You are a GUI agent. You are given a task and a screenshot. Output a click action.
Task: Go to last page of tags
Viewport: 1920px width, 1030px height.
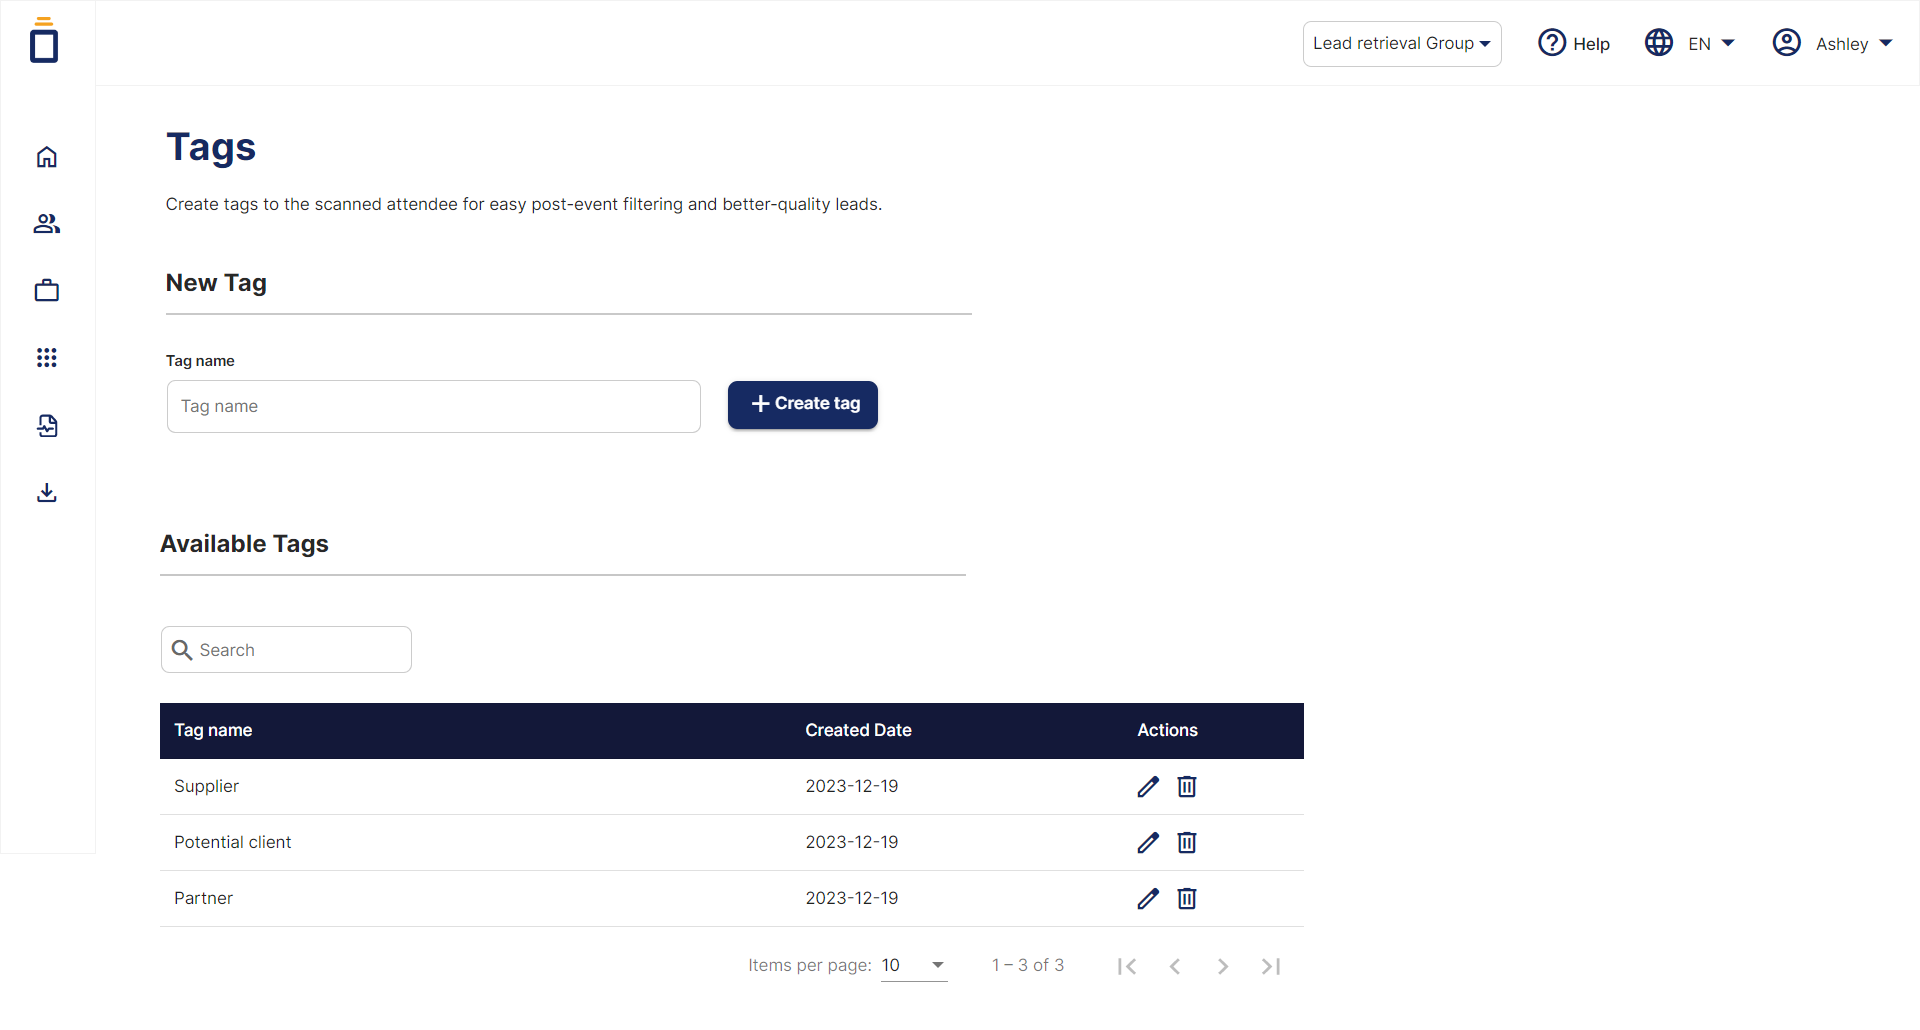(x=1271, y=966)
